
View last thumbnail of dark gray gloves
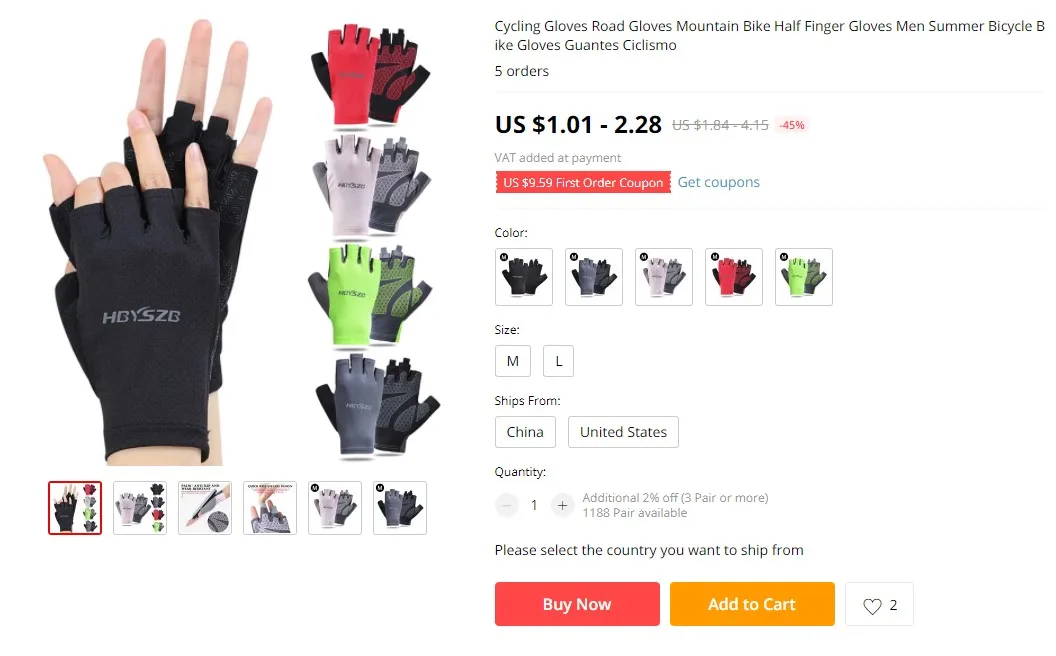click(400, 508)
